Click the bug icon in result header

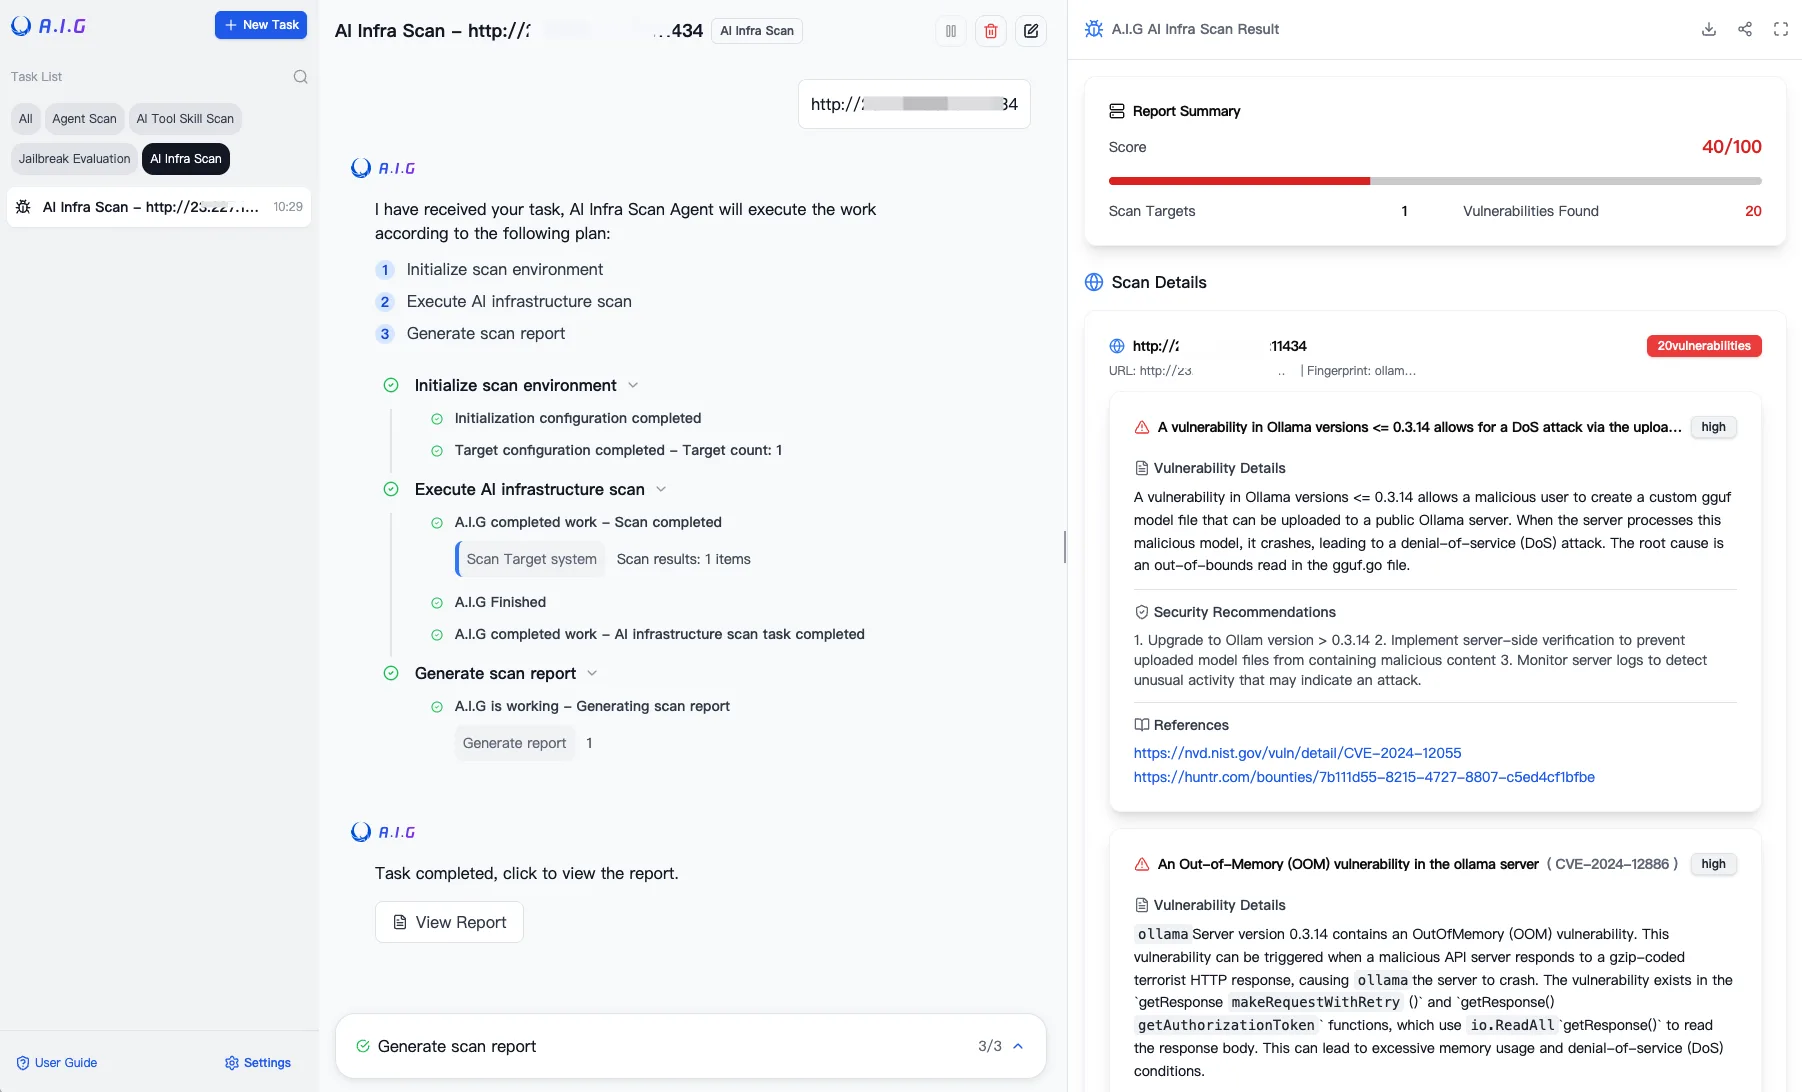(1094, 29)
